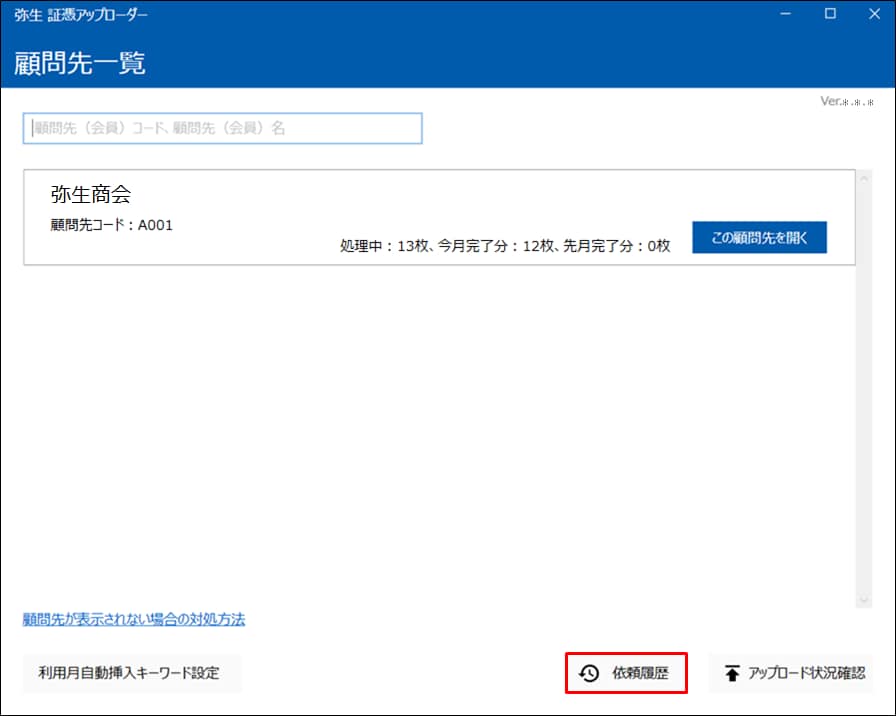896x716 pixels.
Task: Click the 弥生 証憑アップローダー title bar text
Action: 80,14
